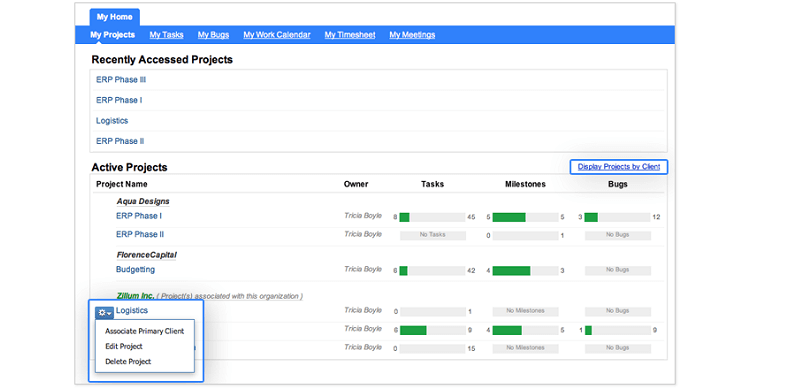This screenshot has width=785, height=391.
Task: Click ERP Phase I bugs progress bar
Action: (x=617, y=217)
